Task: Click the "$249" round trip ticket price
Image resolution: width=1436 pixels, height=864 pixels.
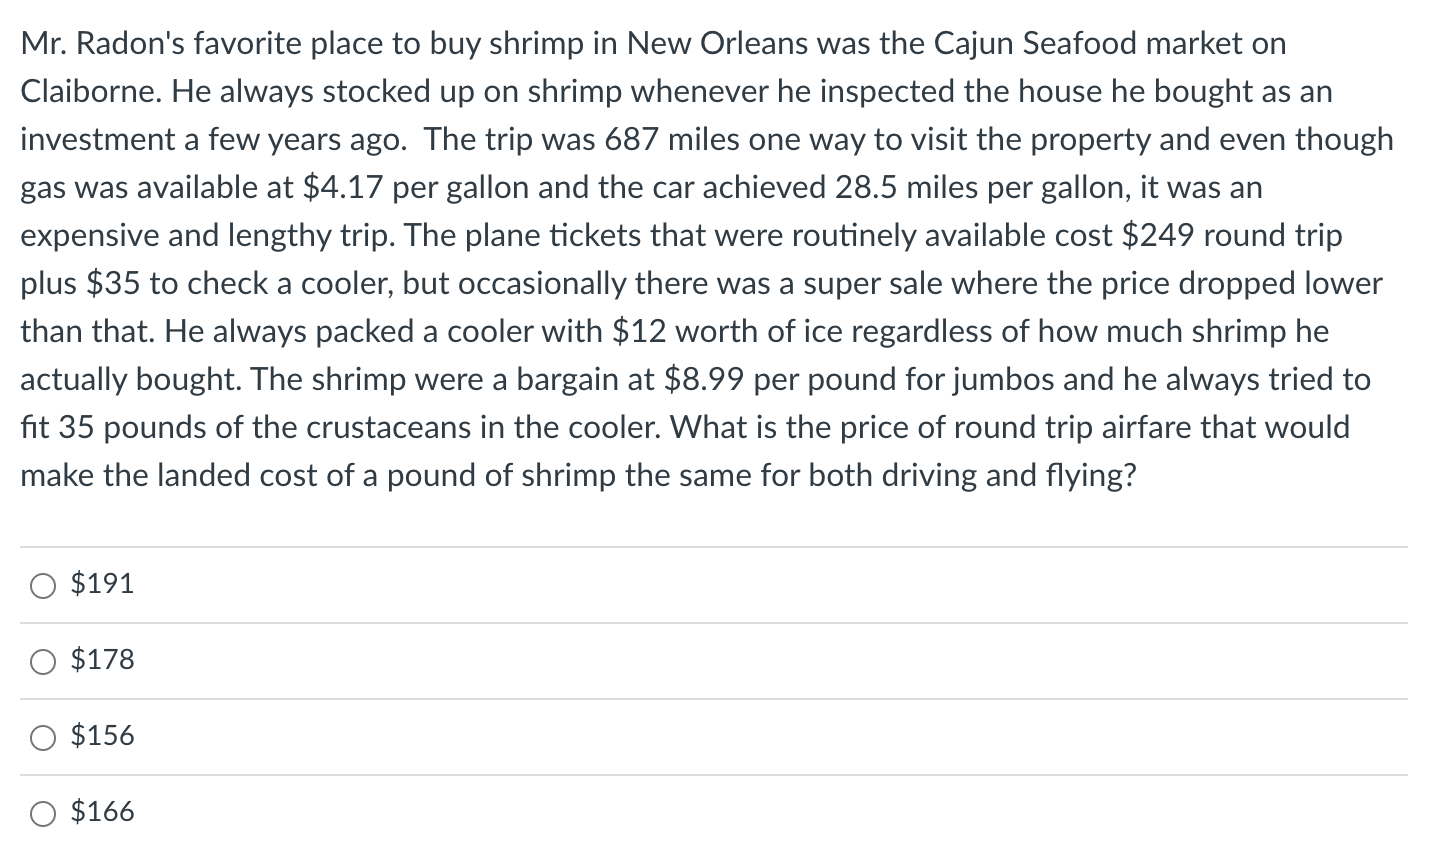Action: (x=1159, y=236)
